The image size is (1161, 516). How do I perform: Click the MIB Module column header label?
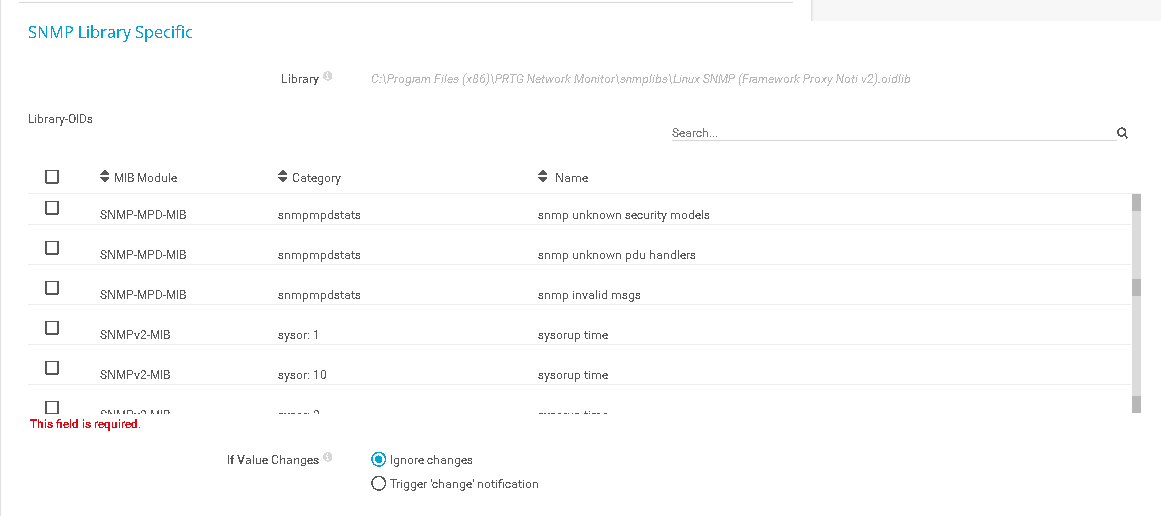(x=146, y=178)
